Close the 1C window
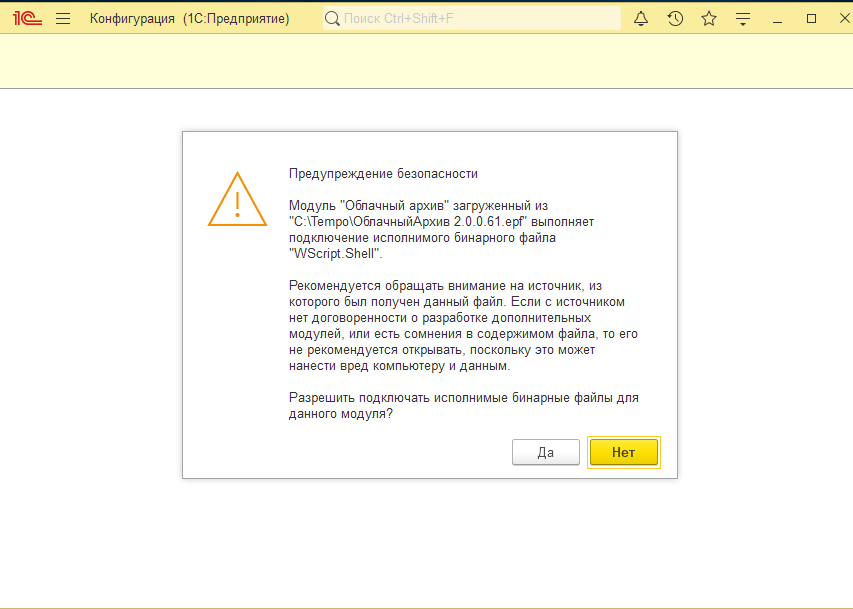 pos(844,19)
